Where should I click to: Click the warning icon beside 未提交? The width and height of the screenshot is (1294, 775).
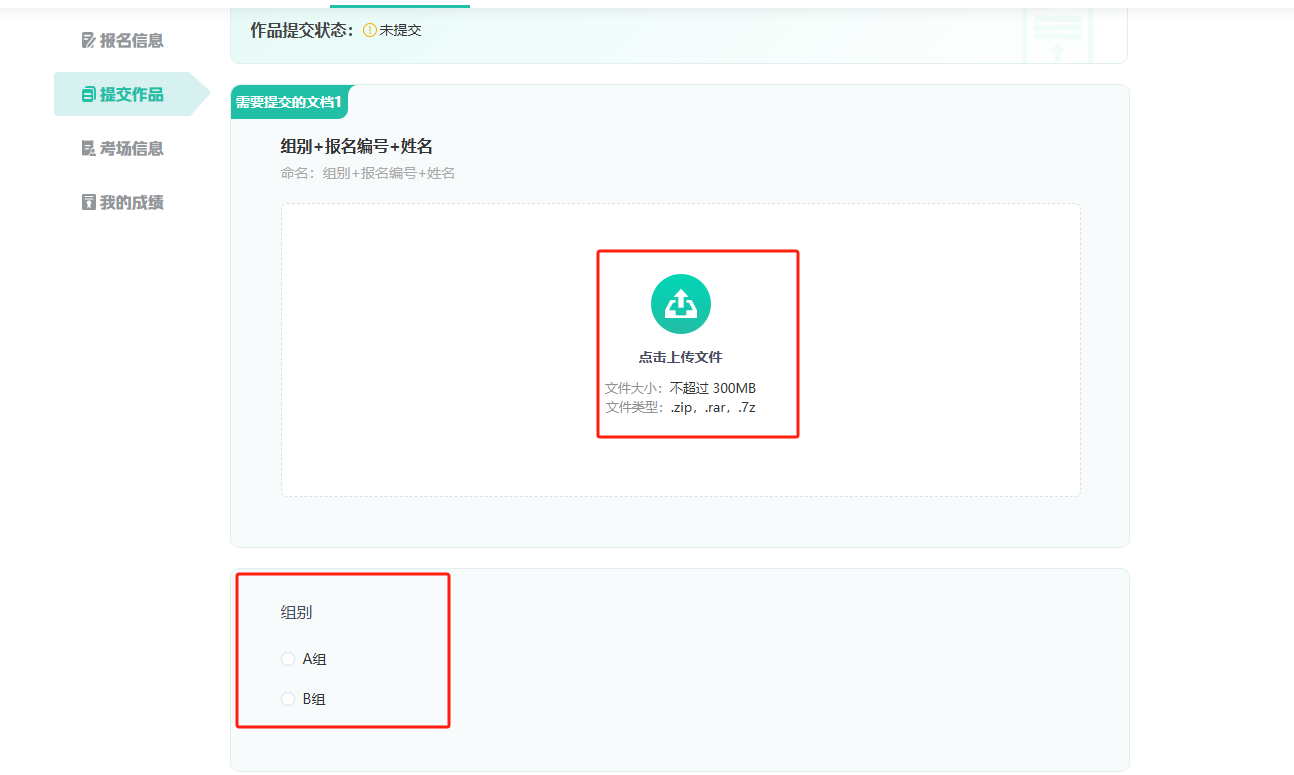[x=369, y=31]
